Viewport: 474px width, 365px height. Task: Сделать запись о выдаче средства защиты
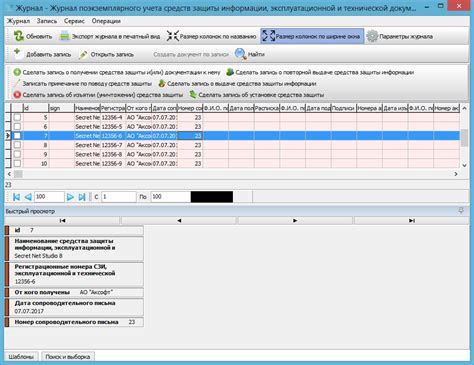pos(237,84)
